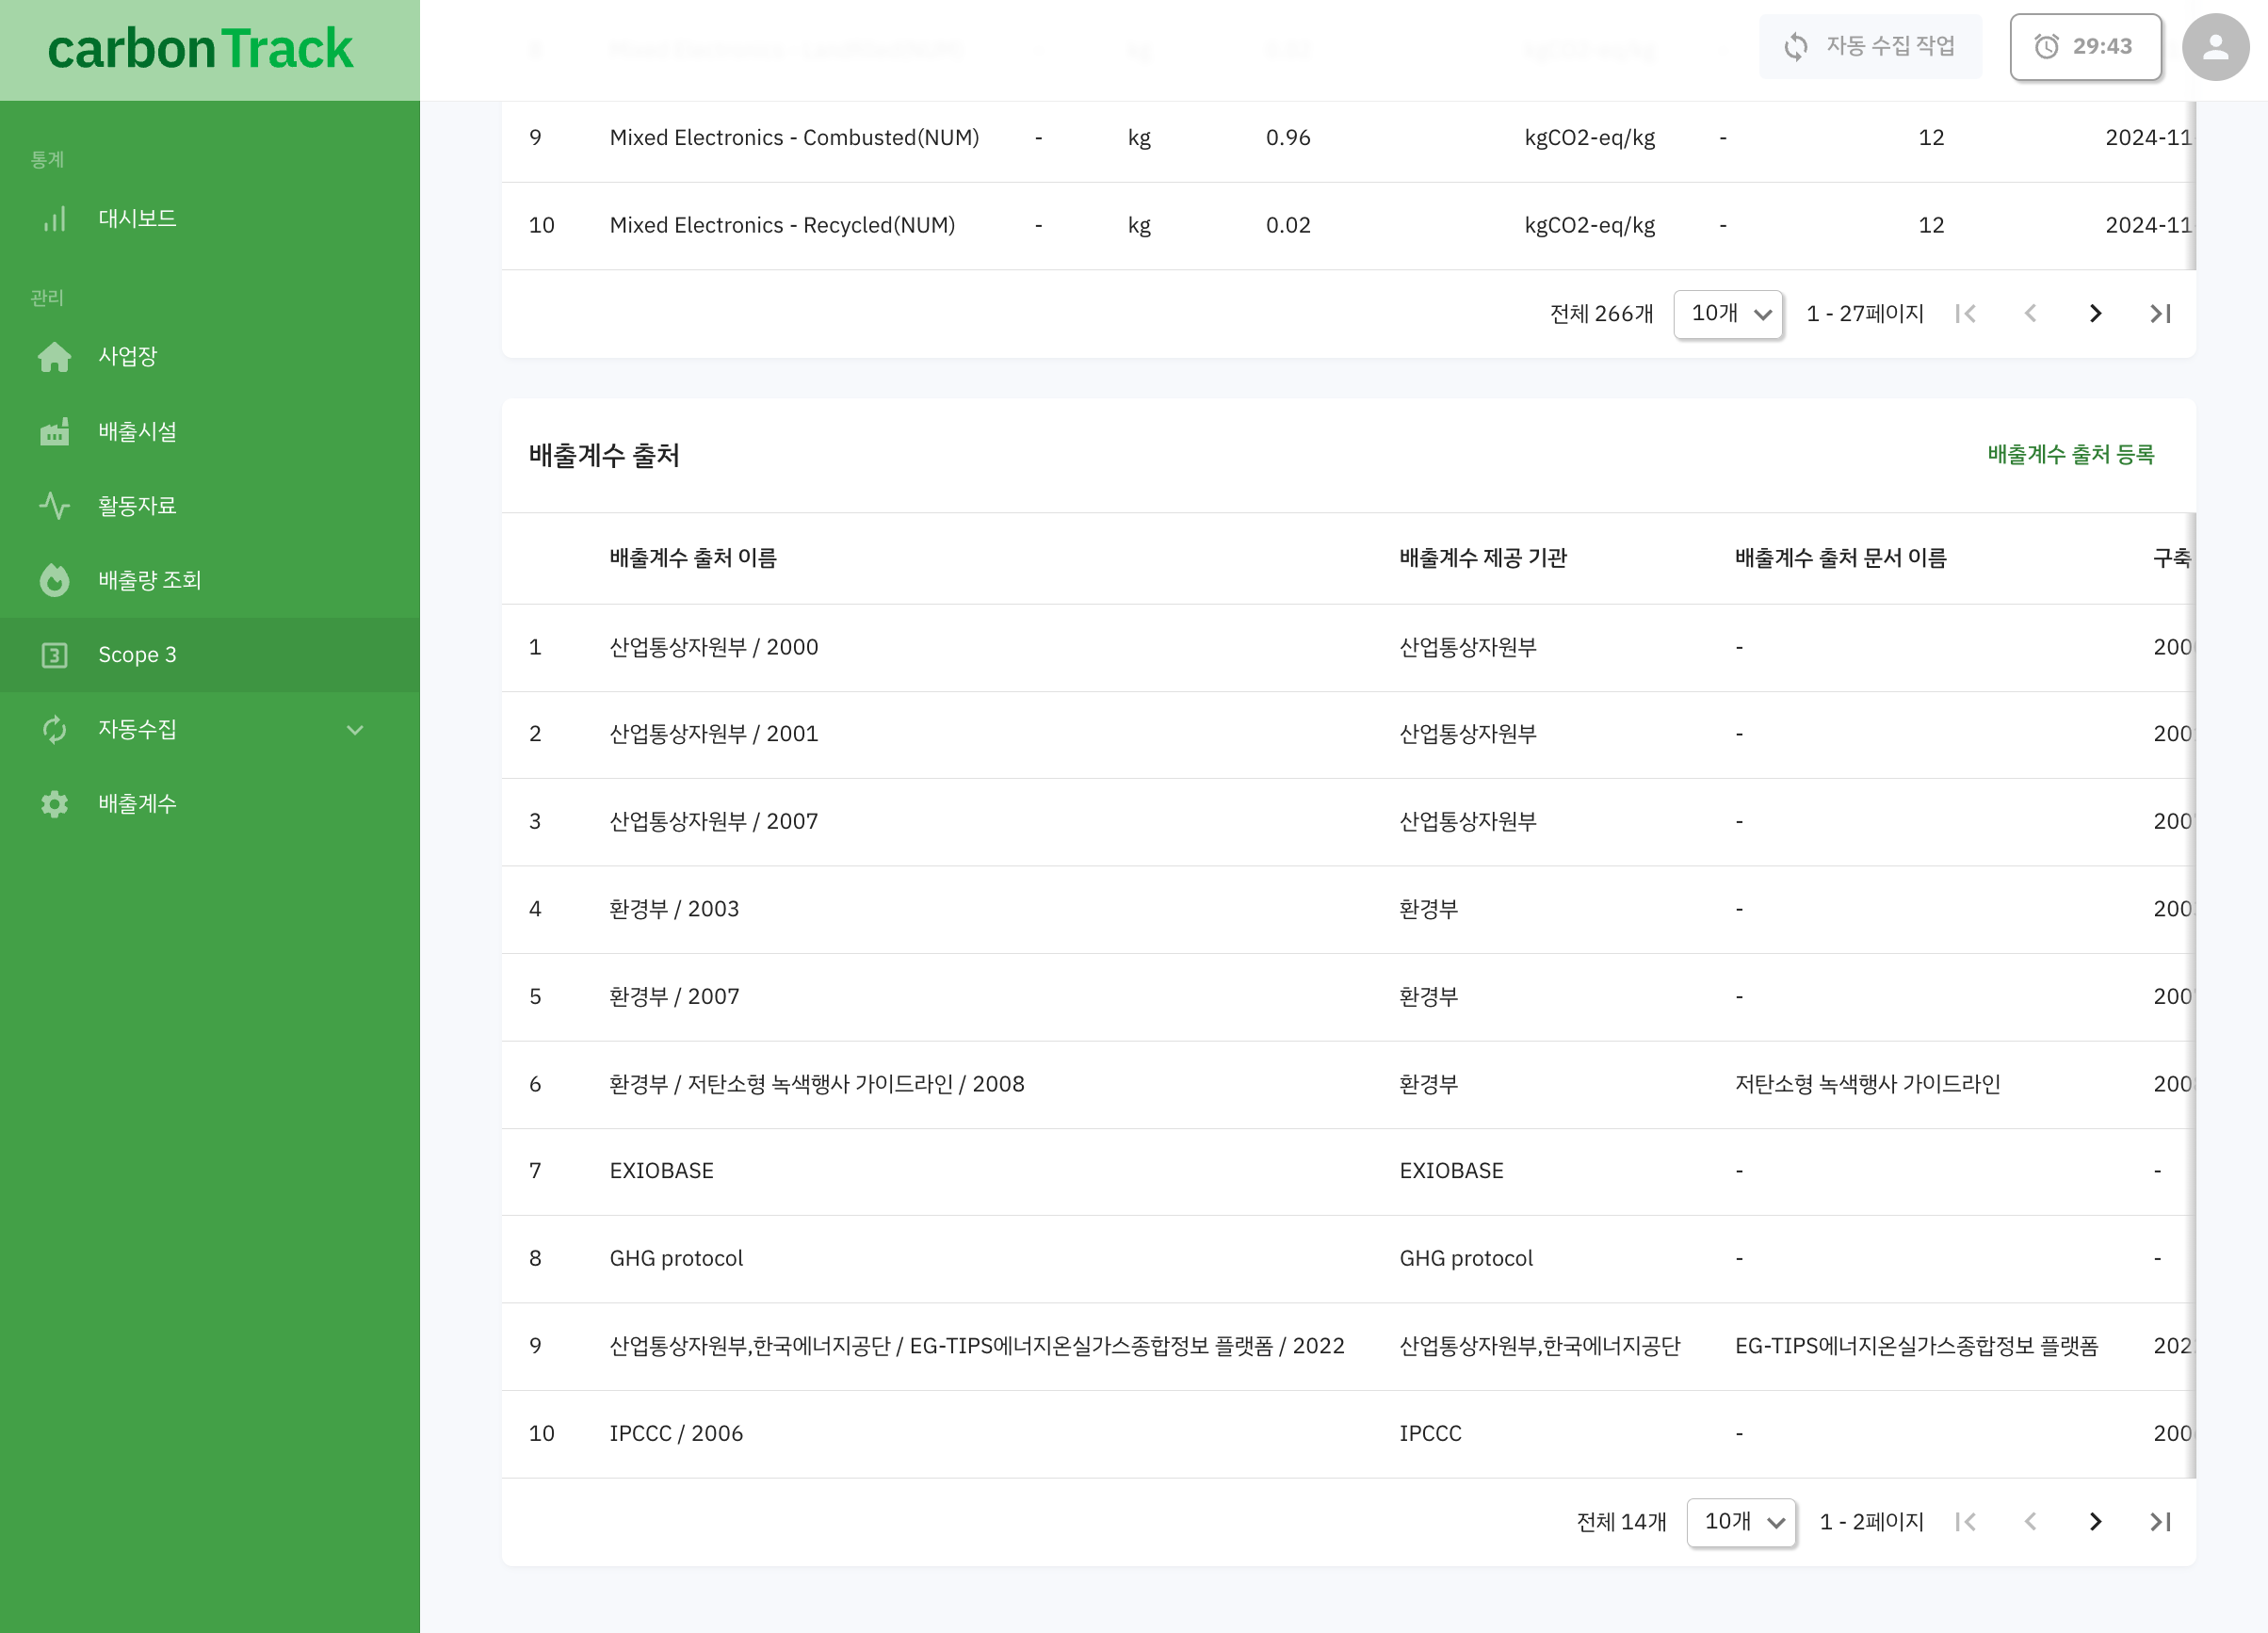This screenshot has height=1633, width=2268.
Task: Click the 배출계수 icon in sidebar
Action: pyautogui.click(x=51, y=805)
